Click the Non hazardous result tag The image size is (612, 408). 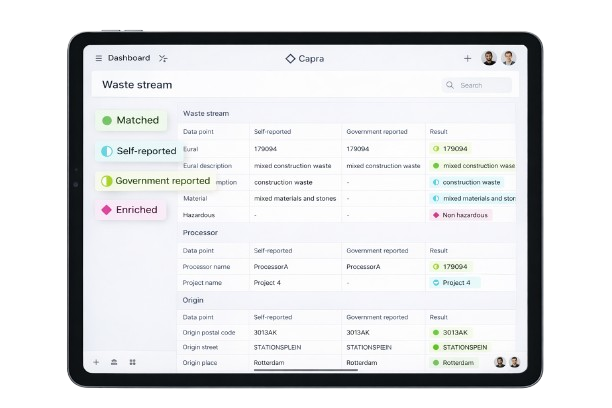coord(460,215)
